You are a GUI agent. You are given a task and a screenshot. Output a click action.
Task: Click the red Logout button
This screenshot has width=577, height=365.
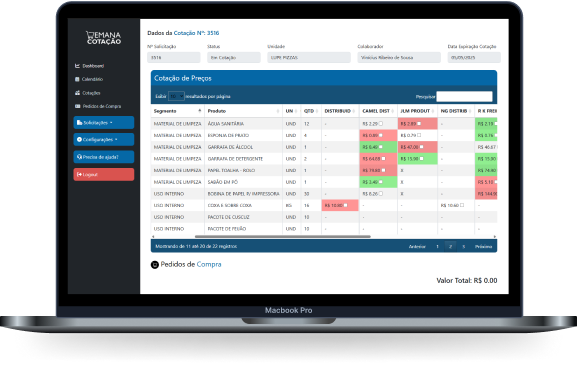pyautogui.click(x=104, y=174)
